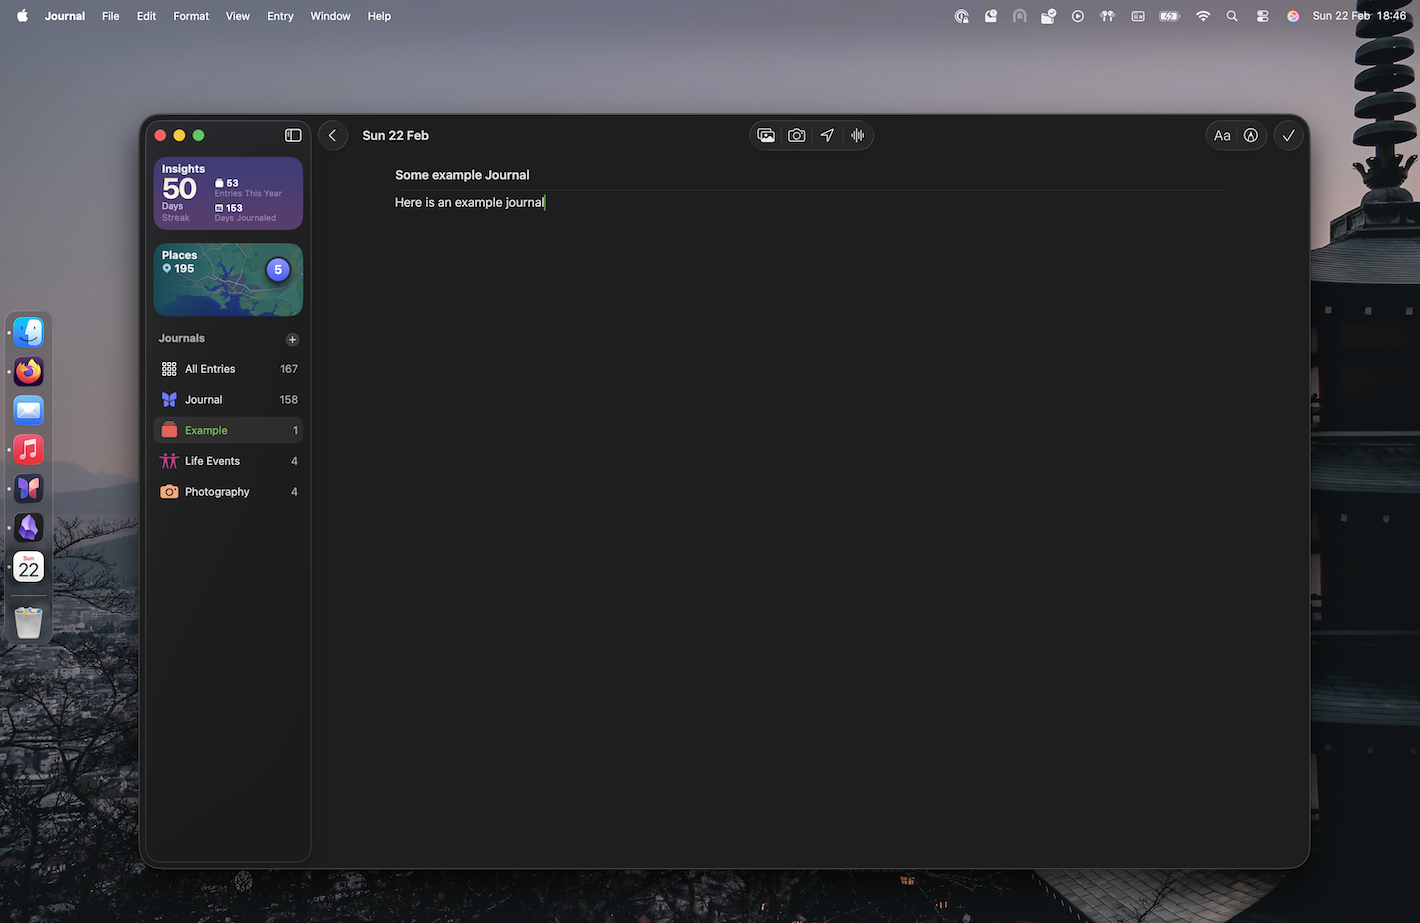Open the photo library picker icon
Image resolution: width=1420 pixels, height=923 pixels.
click(766, 135)
